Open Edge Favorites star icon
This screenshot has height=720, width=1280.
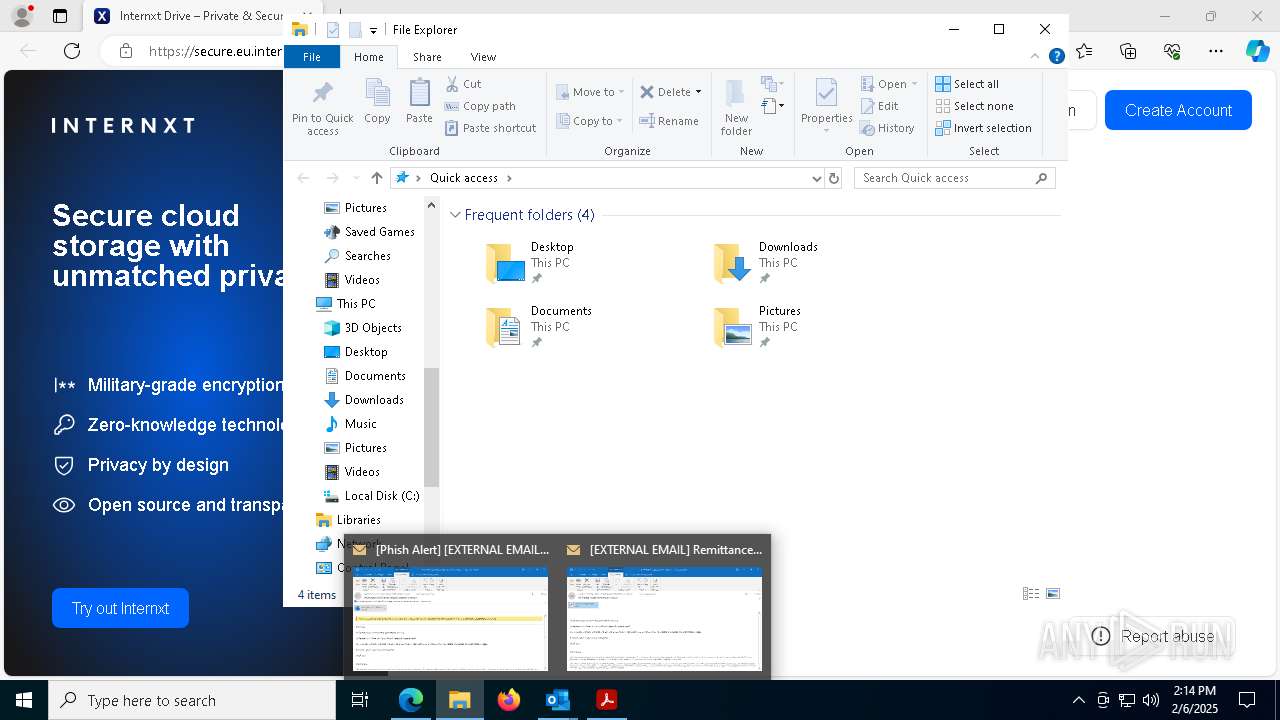click(1084, 51)
